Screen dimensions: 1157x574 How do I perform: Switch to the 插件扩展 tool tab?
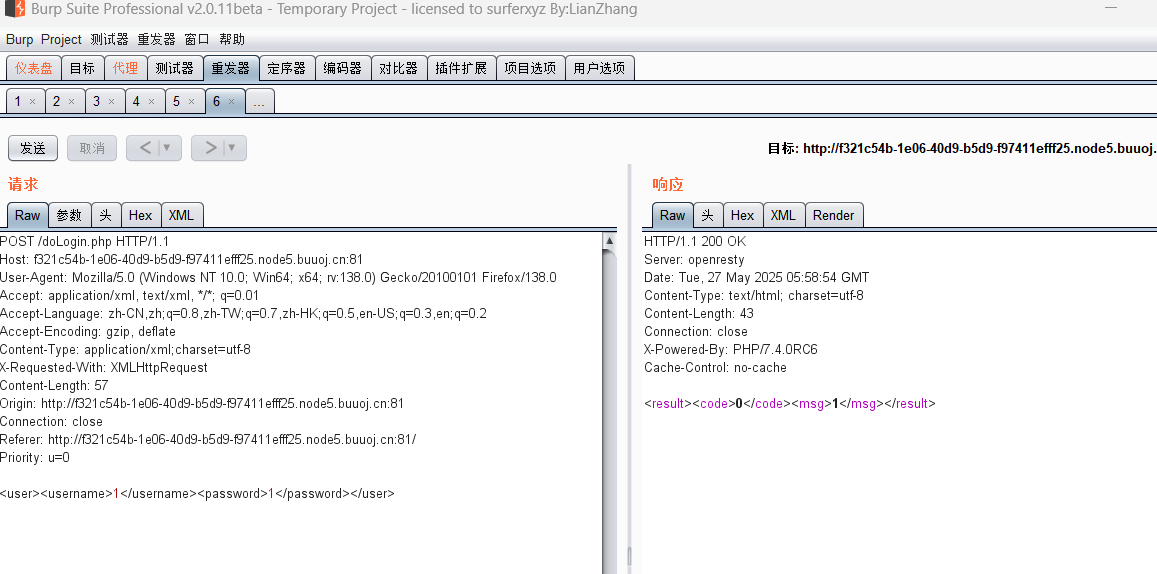461,68
